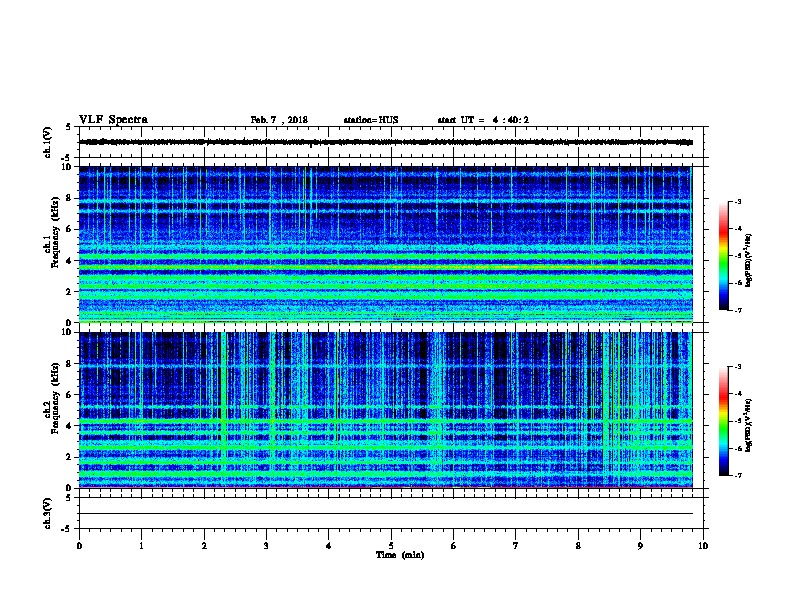This screenshot has width=792, height=612.
Task: Click the ch.1 voltage waveform trace
Action: pos(386,142)
